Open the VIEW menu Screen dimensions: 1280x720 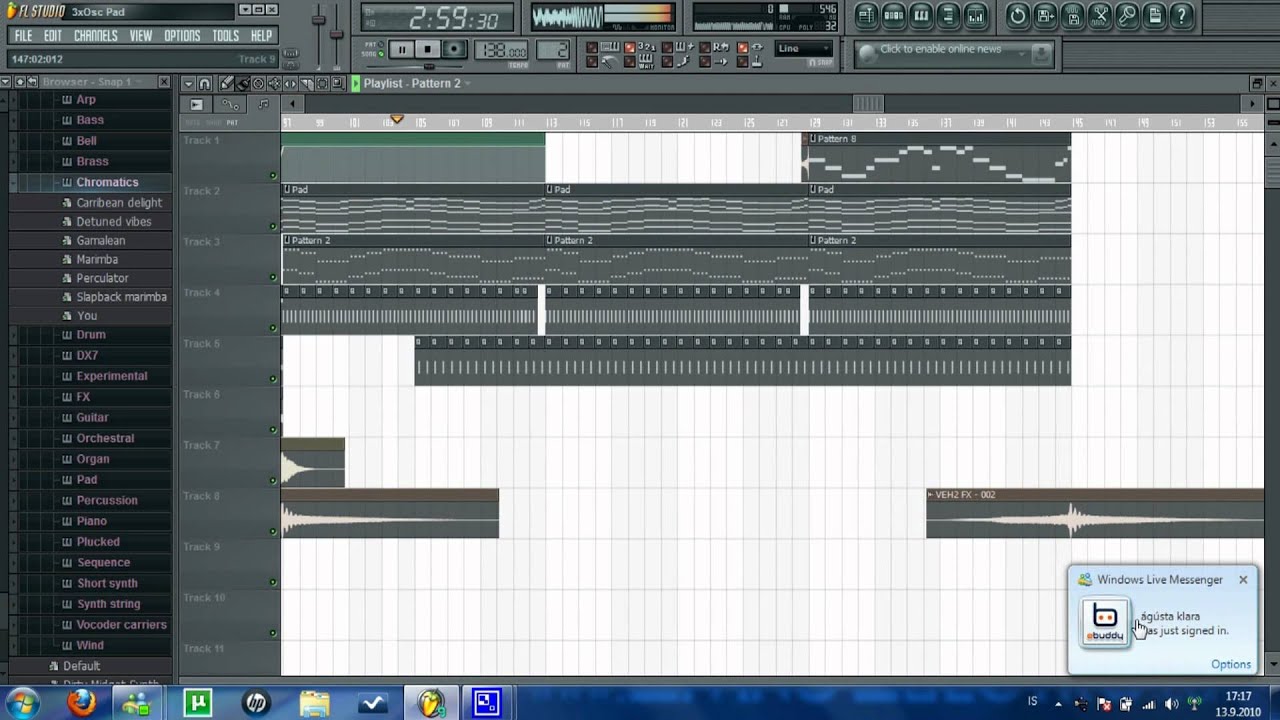[141, 36]
